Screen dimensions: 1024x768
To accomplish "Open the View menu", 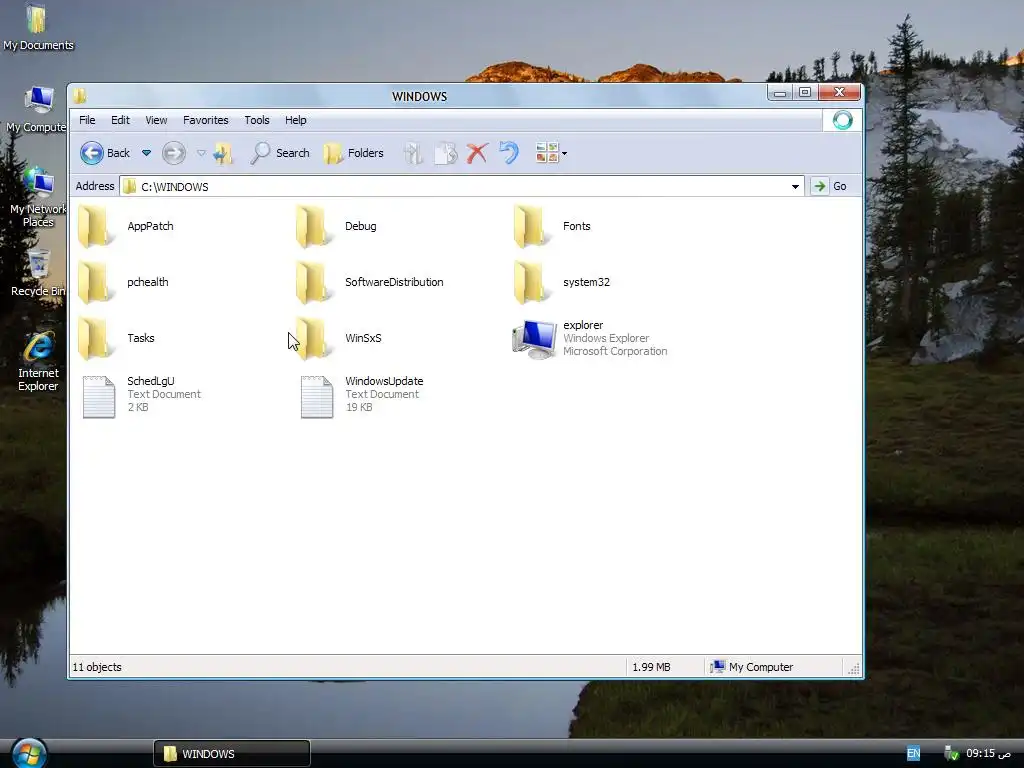I will click(x=156, y=120).
